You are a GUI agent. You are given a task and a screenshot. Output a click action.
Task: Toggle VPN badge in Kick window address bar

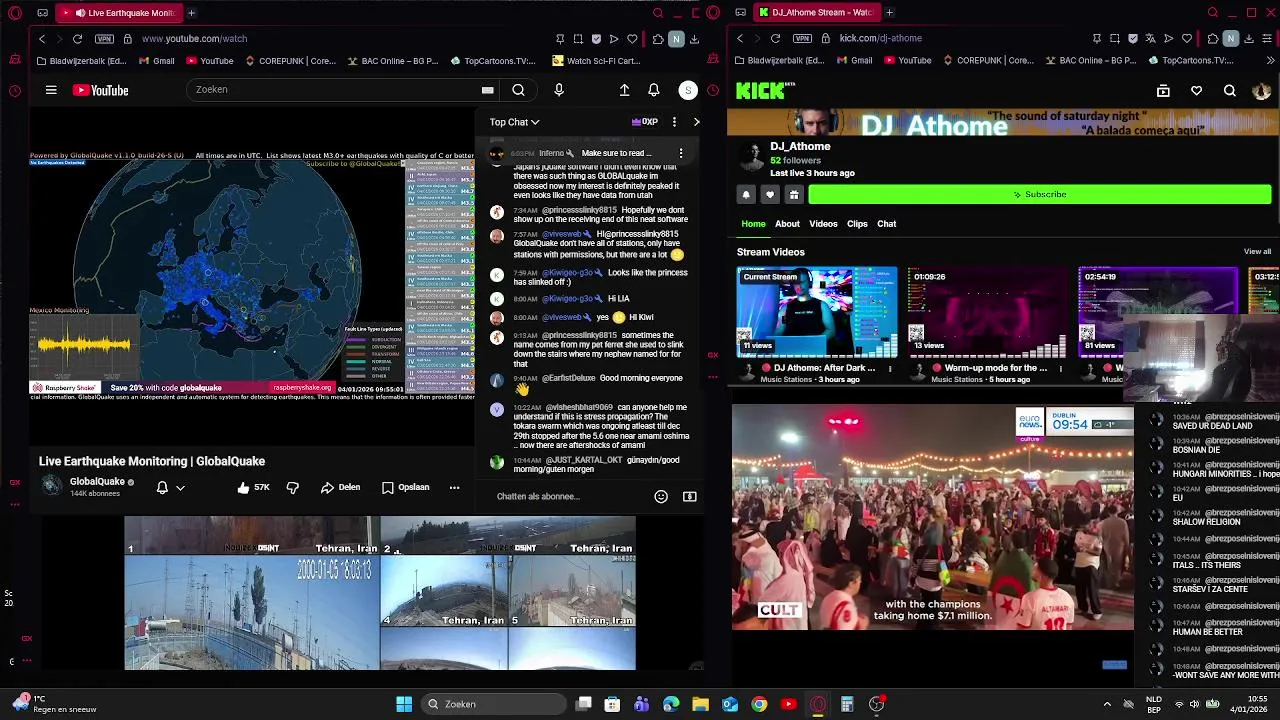point(802,39)
